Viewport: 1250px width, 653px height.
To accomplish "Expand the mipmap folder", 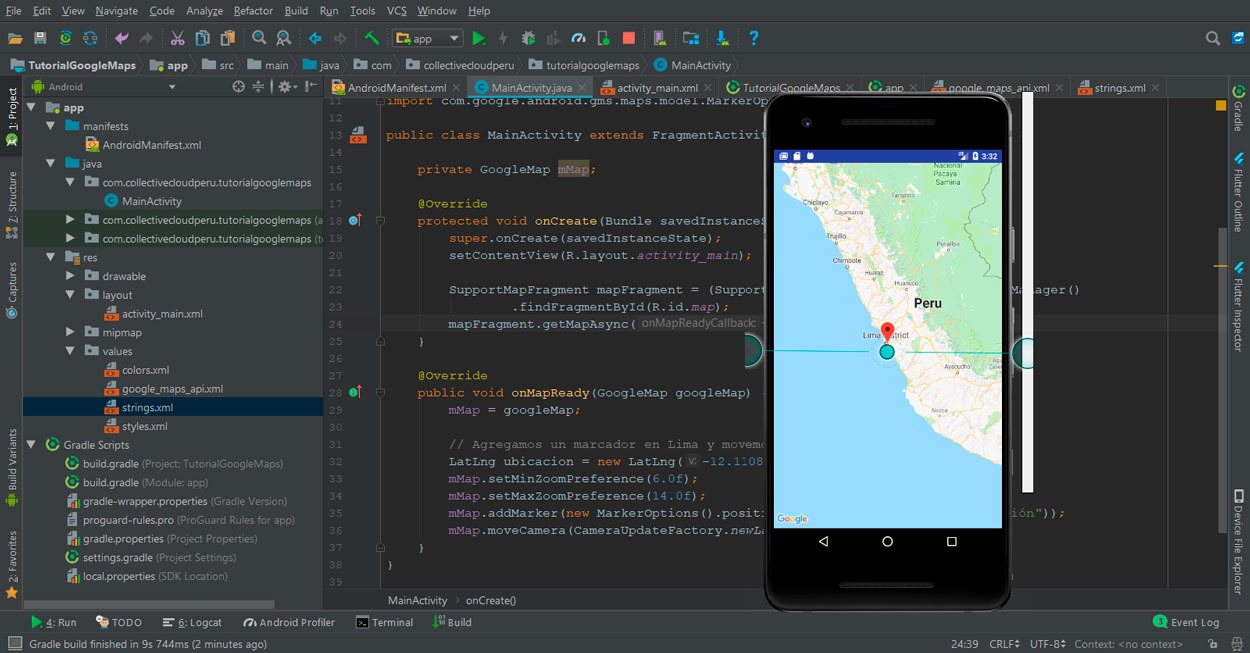I will pyautogui.click(x=69, y=332).
